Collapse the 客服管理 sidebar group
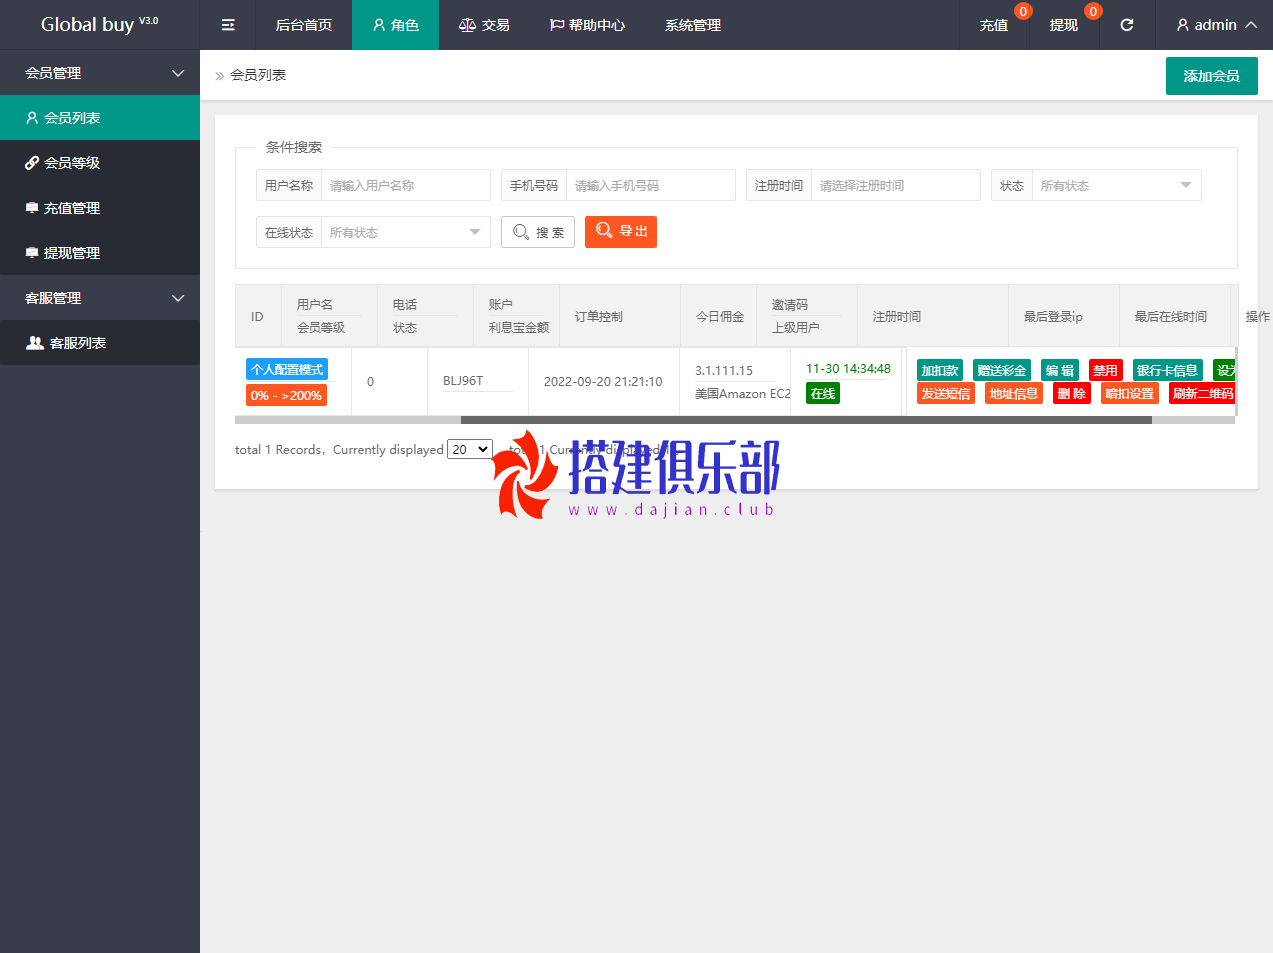Screen dimensions: 1273x953 100,298
